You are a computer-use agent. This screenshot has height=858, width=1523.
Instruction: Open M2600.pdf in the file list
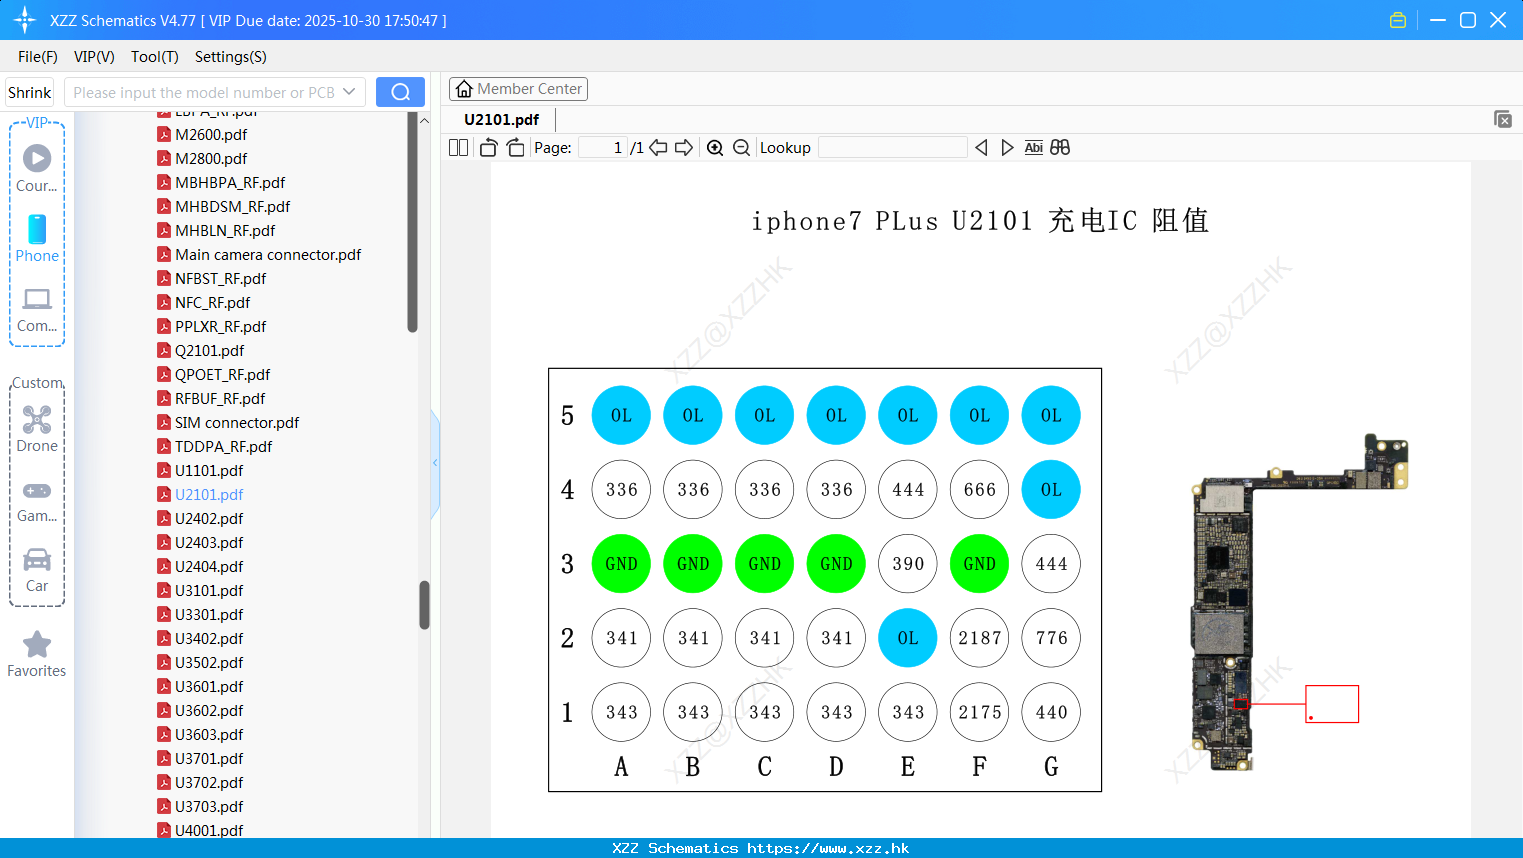click(211, 134)
